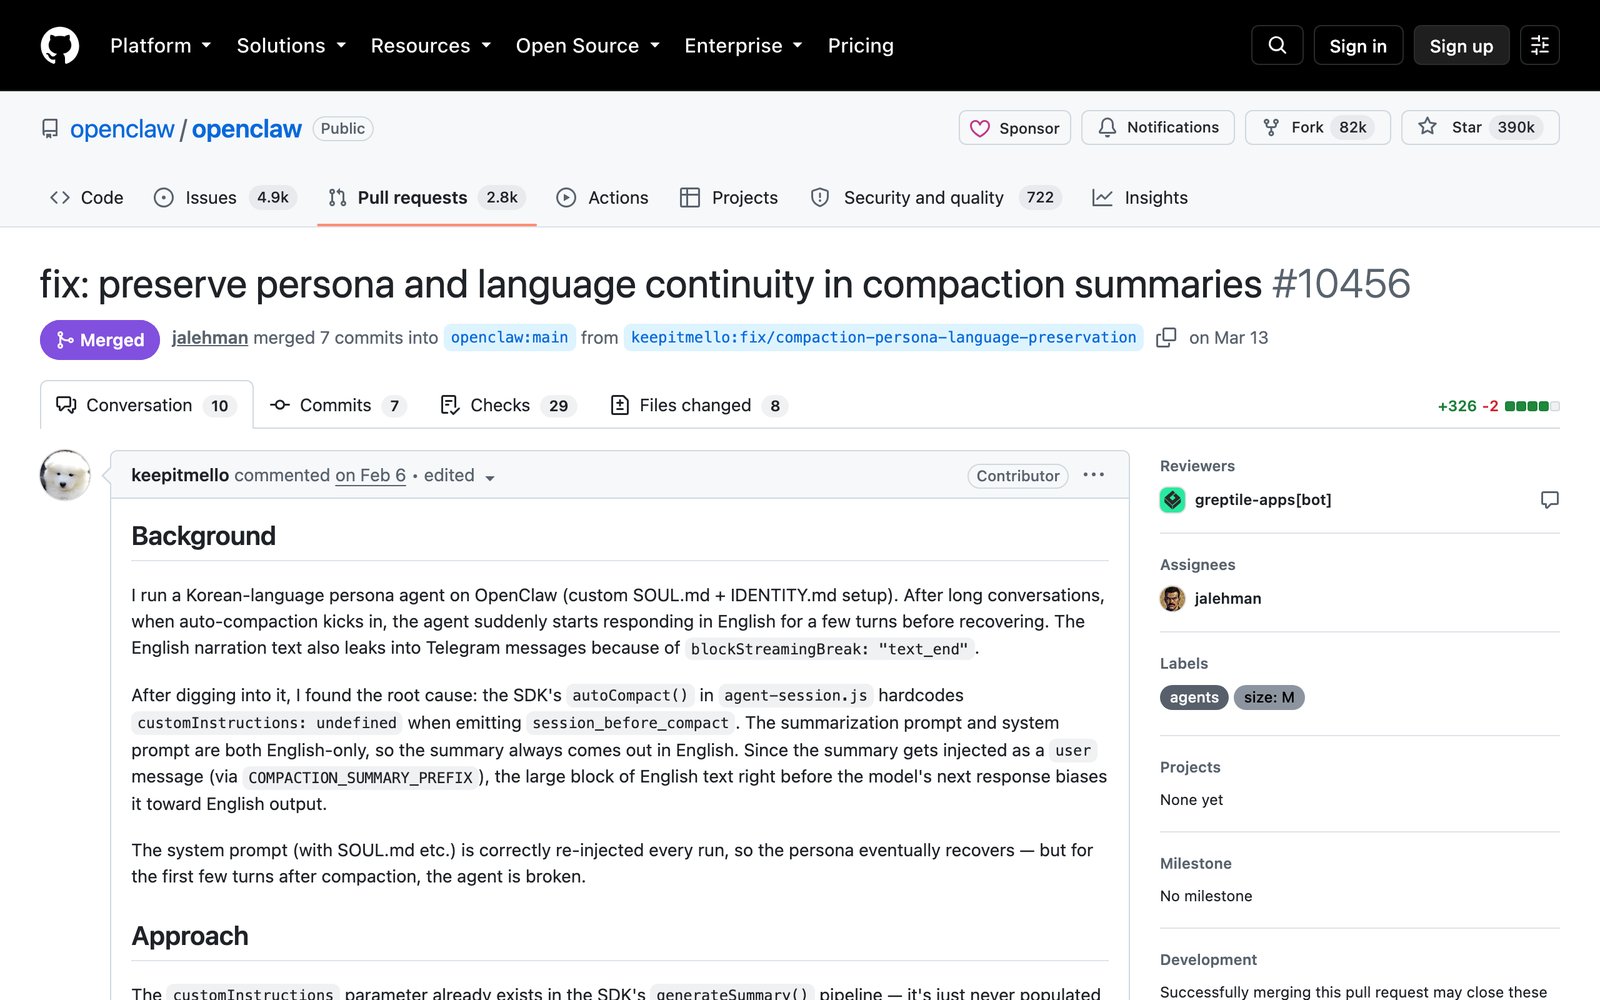1600x1000 pixels.
Task: Open keepitmello's avatar picture
Action: [x=65, y=475]
